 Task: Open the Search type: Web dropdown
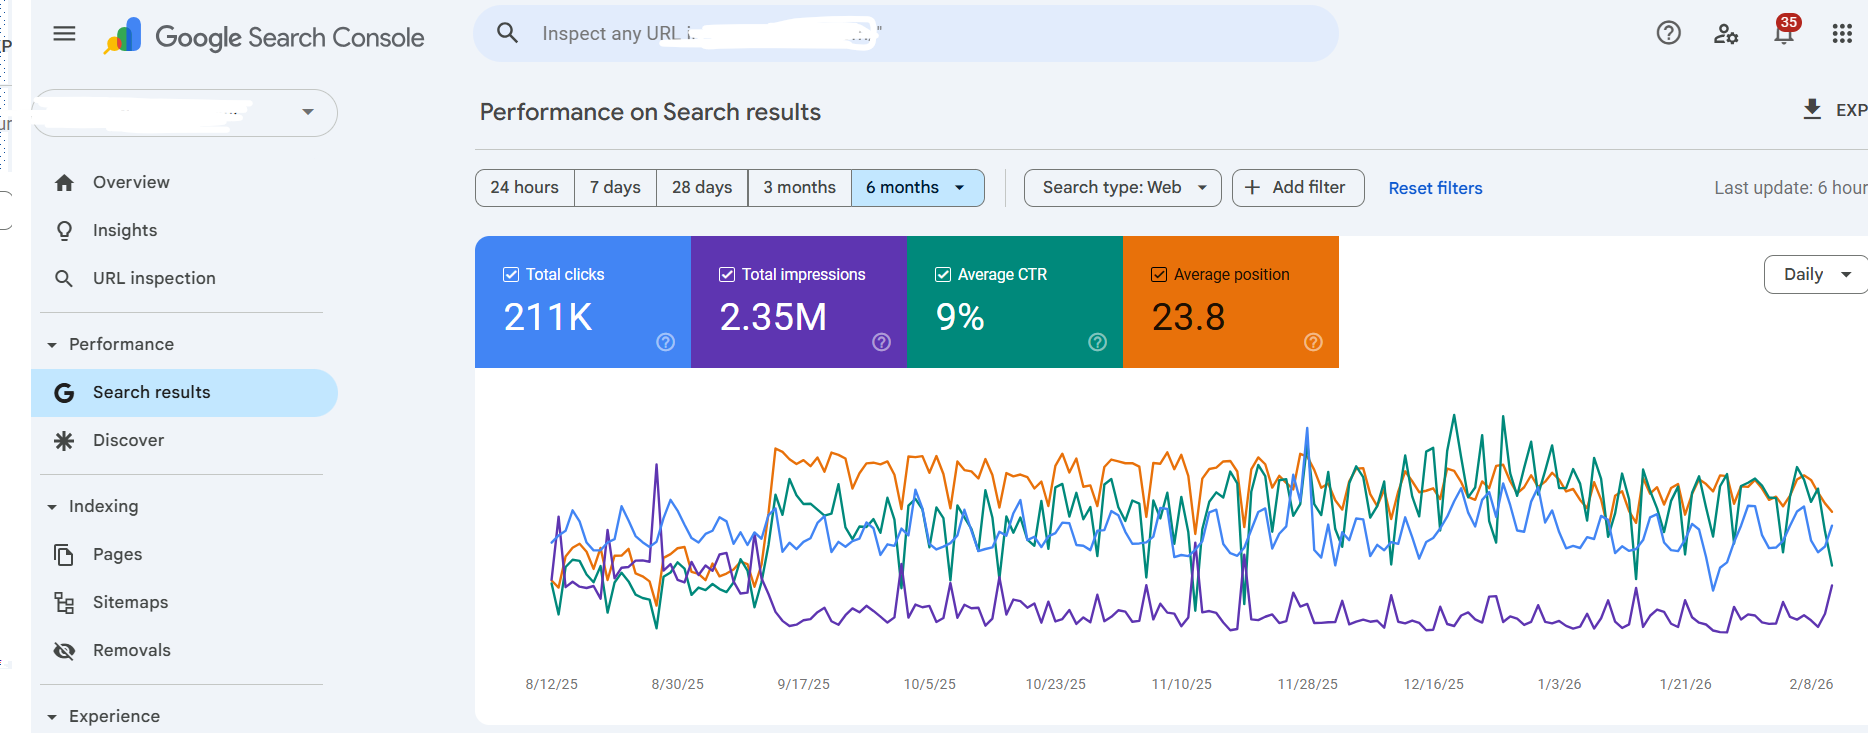click(x=1122, y=188)
